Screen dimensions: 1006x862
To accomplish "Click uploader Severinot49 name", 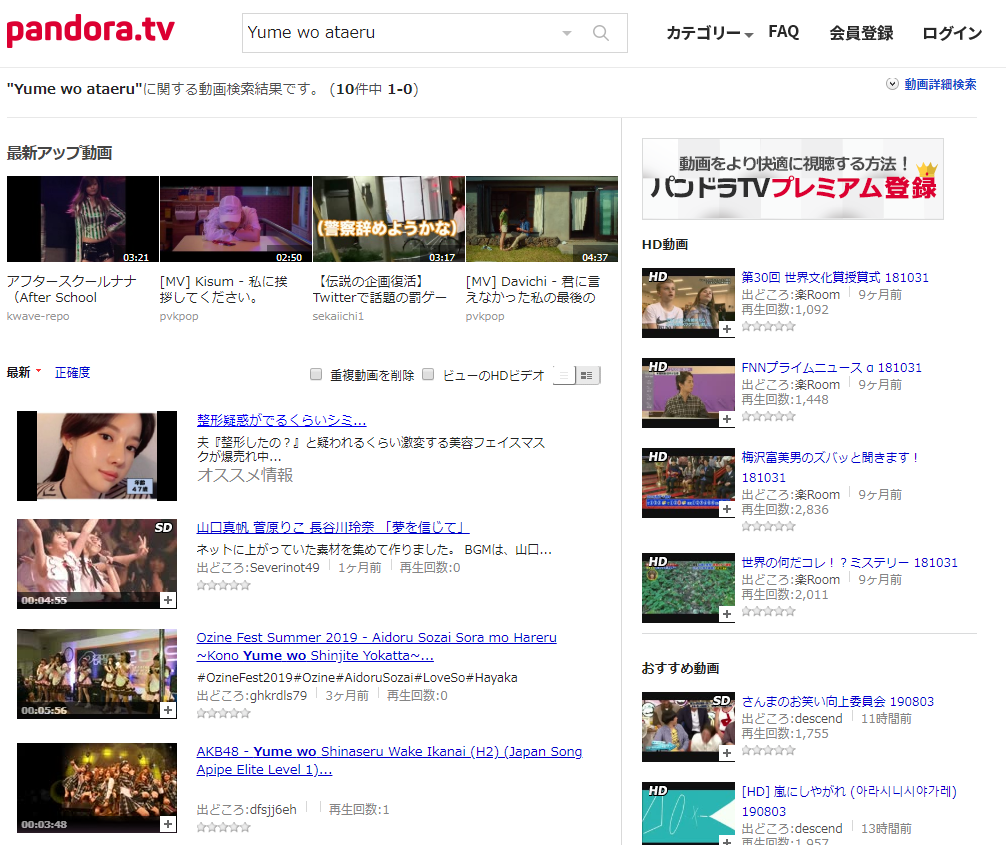I will (x=284, y=568).
